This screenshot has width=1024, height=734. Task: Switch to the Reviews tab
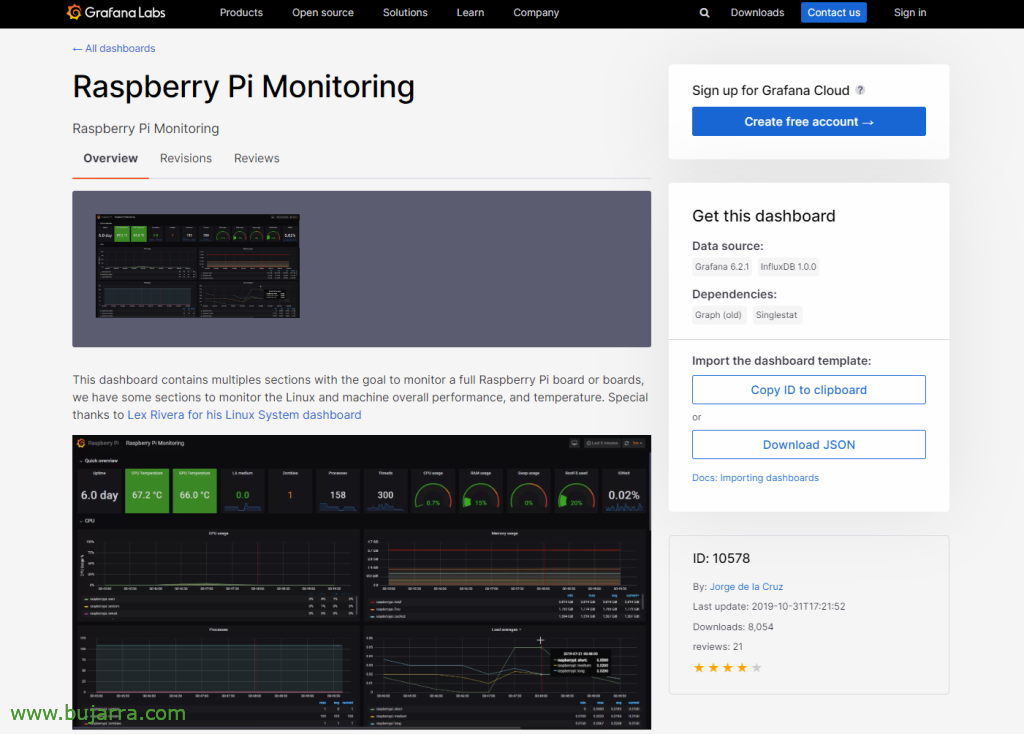(x=256, y=158)
